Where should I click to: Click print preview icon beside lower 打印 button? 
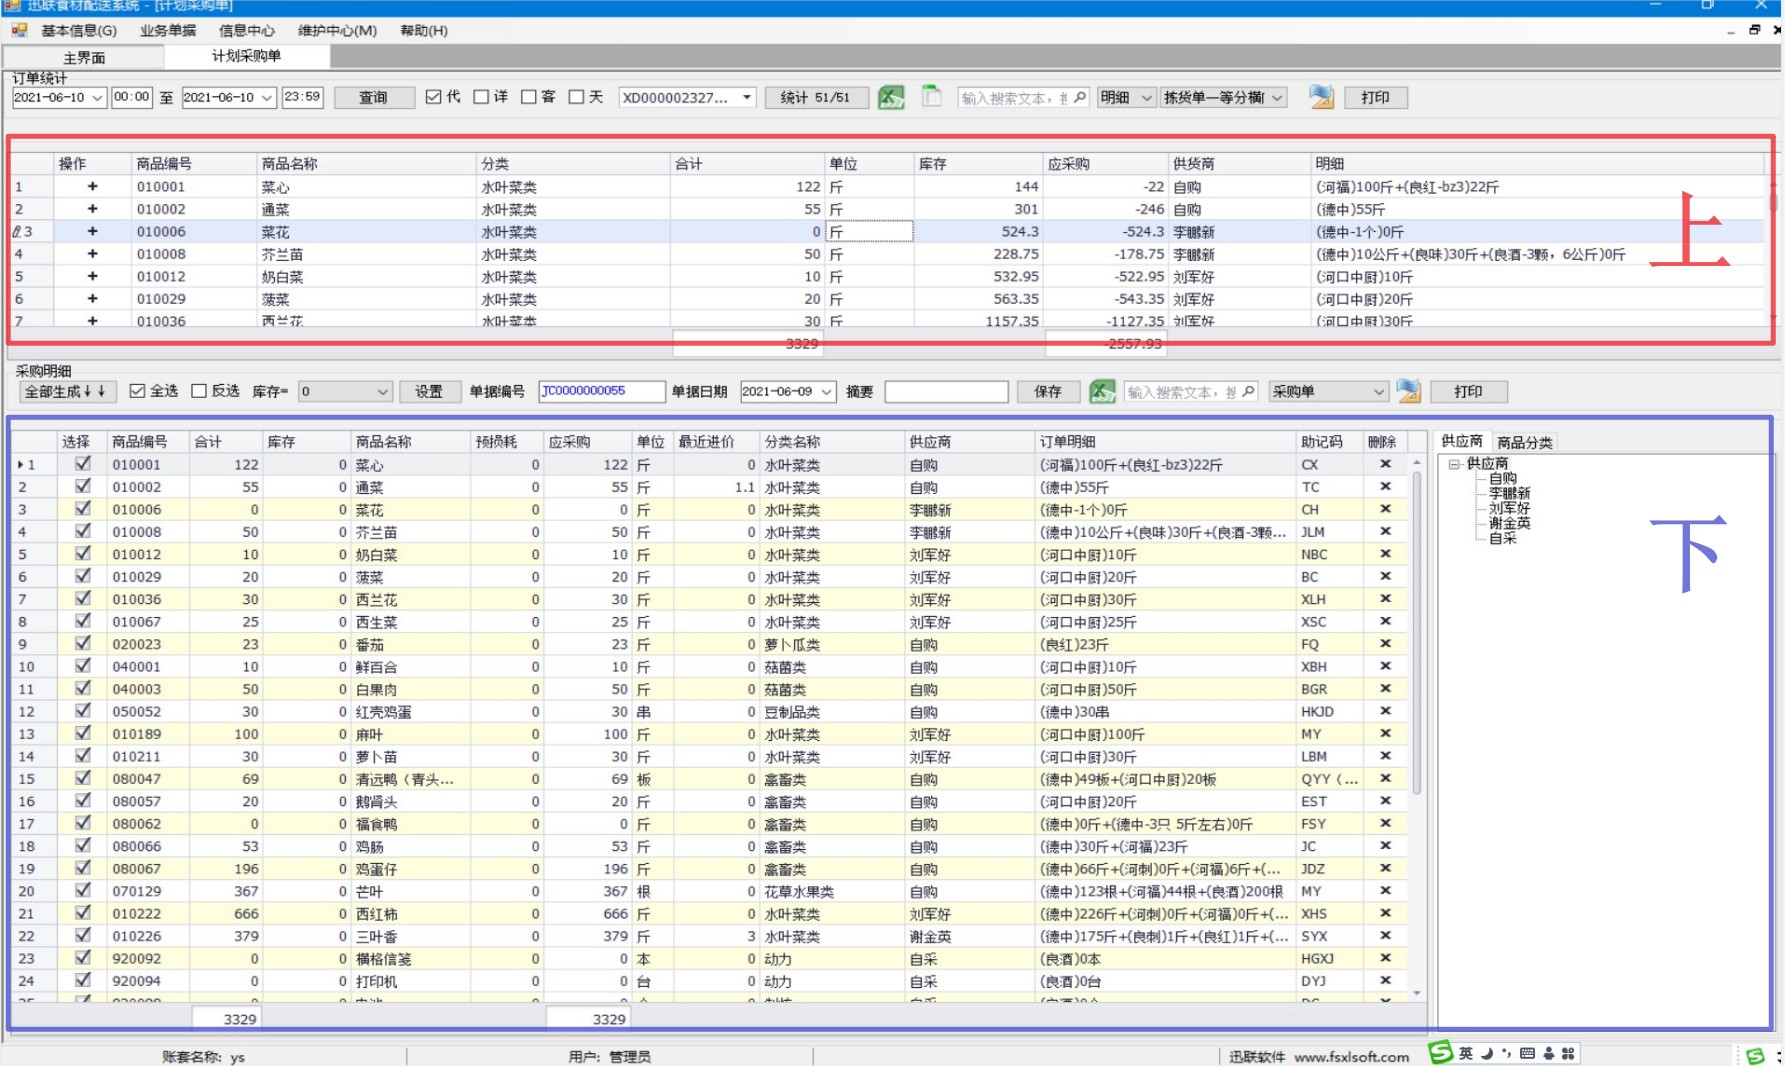[x=1409, y=391]
